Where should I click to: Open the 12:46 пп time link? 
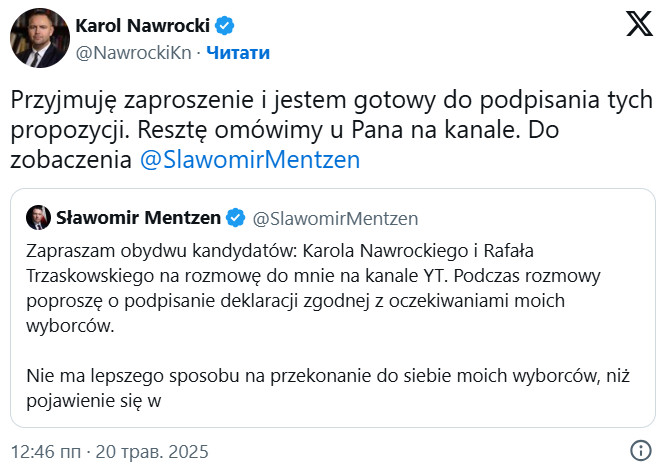click(45, 452)
